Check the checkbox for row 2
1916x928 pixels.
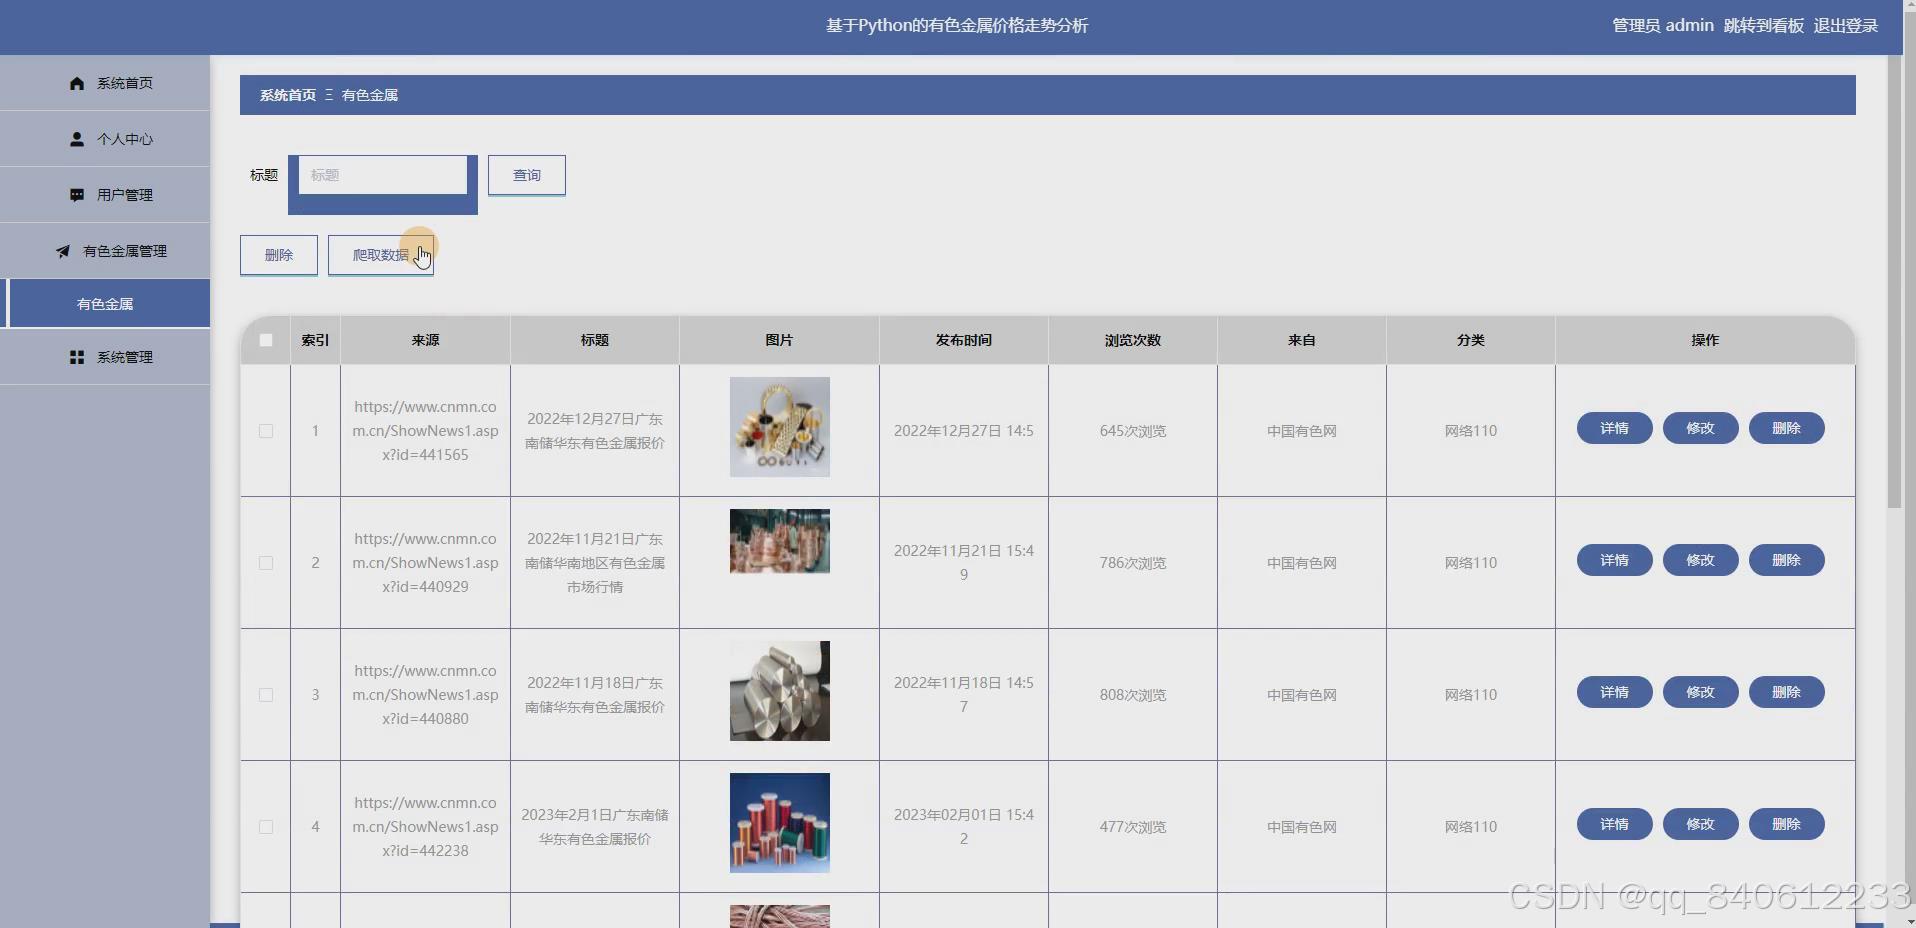266,563
